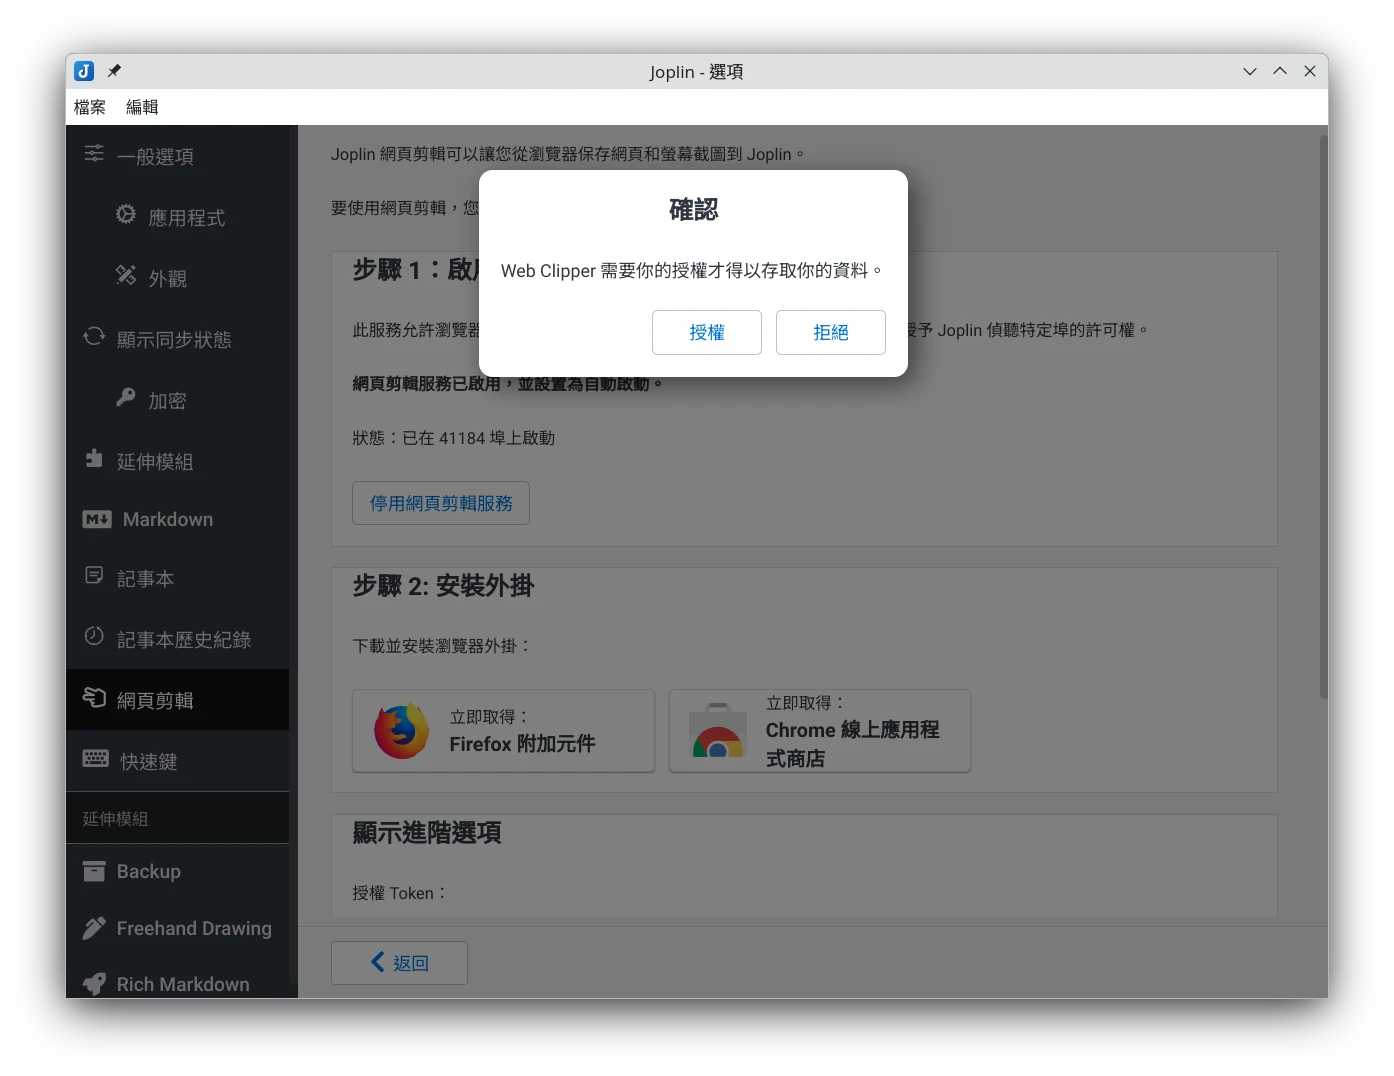Open the 檔案 menu
1394x1076 pixels.
[x=90, y=107]
